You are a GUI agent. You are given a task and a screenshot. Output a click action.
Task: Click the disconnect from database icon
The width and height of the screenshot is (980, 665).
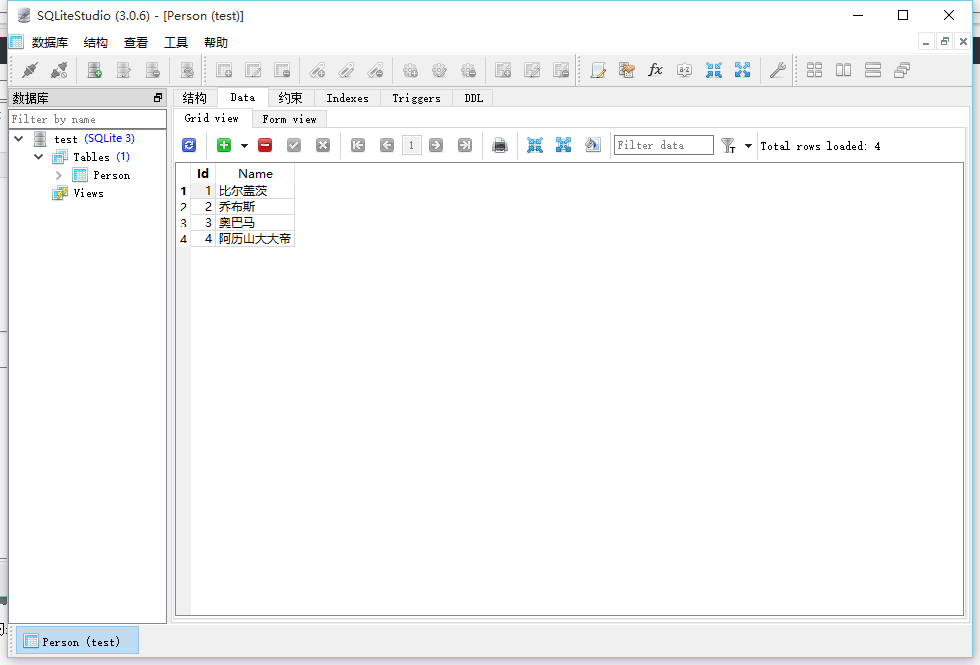click(x=59, y=70)
